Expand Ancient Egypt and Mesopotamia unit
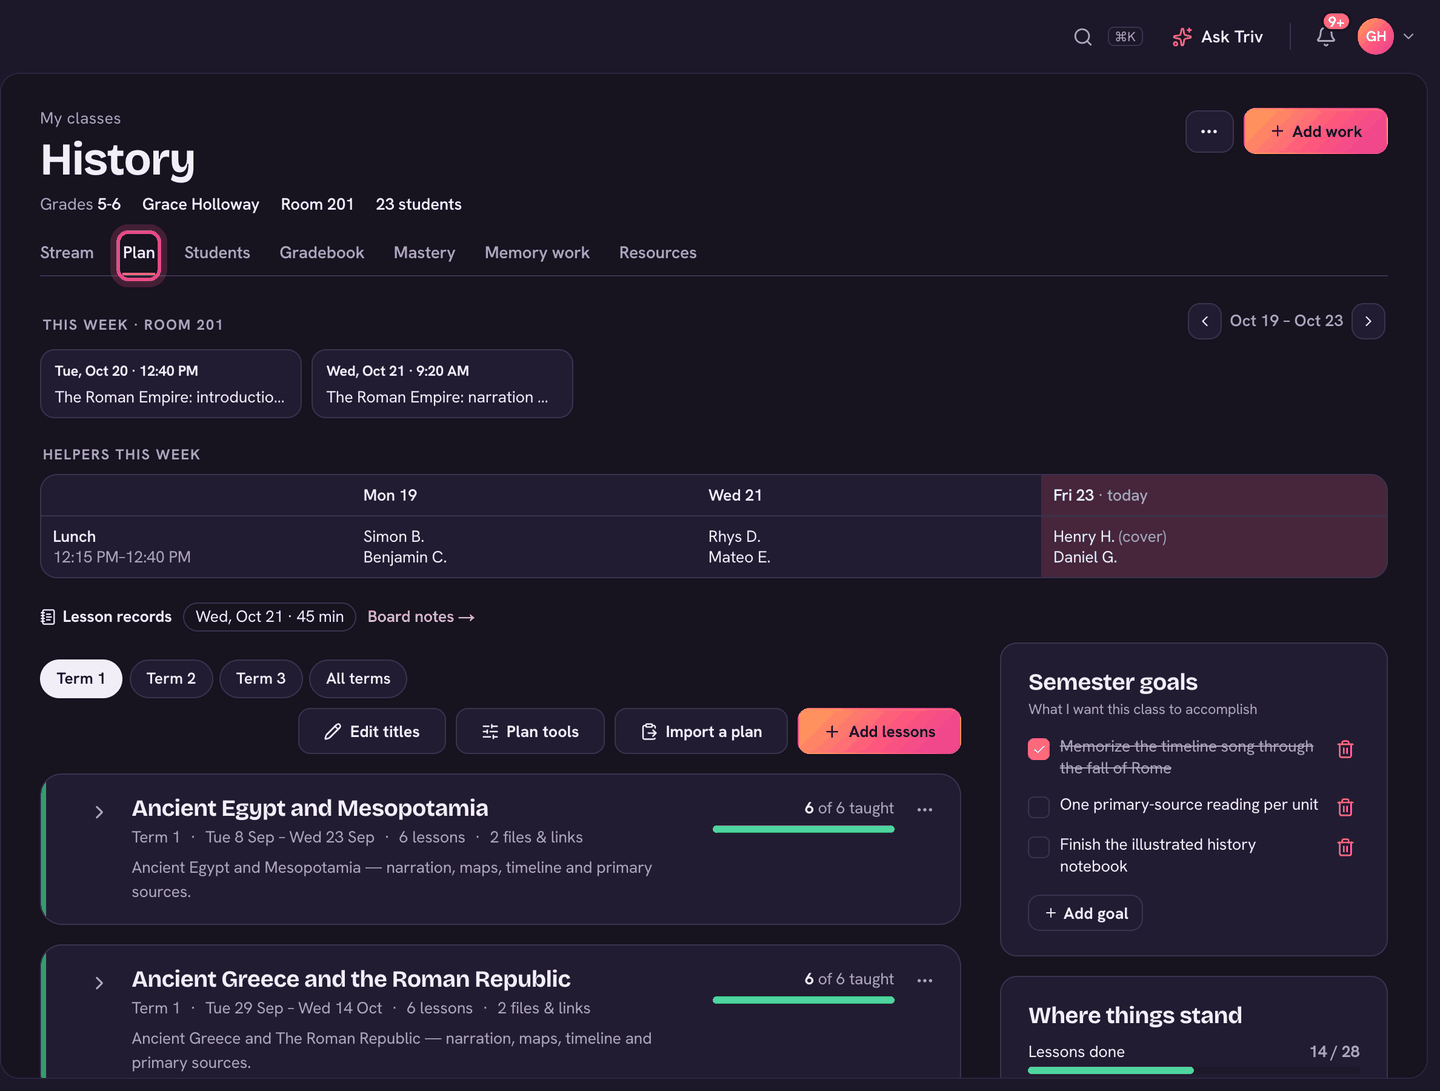Viewport: 1440px width, 1091px height. [x=99, y=812]
